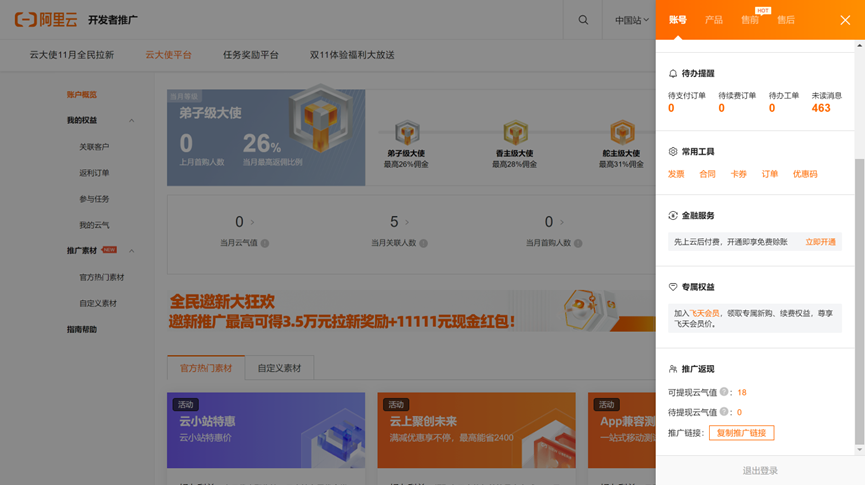Image resolution: width=865 pixels, height=485 pixels.
Task: Select 官方热门素材 in the sidebar
Action: tap(102, 277)
